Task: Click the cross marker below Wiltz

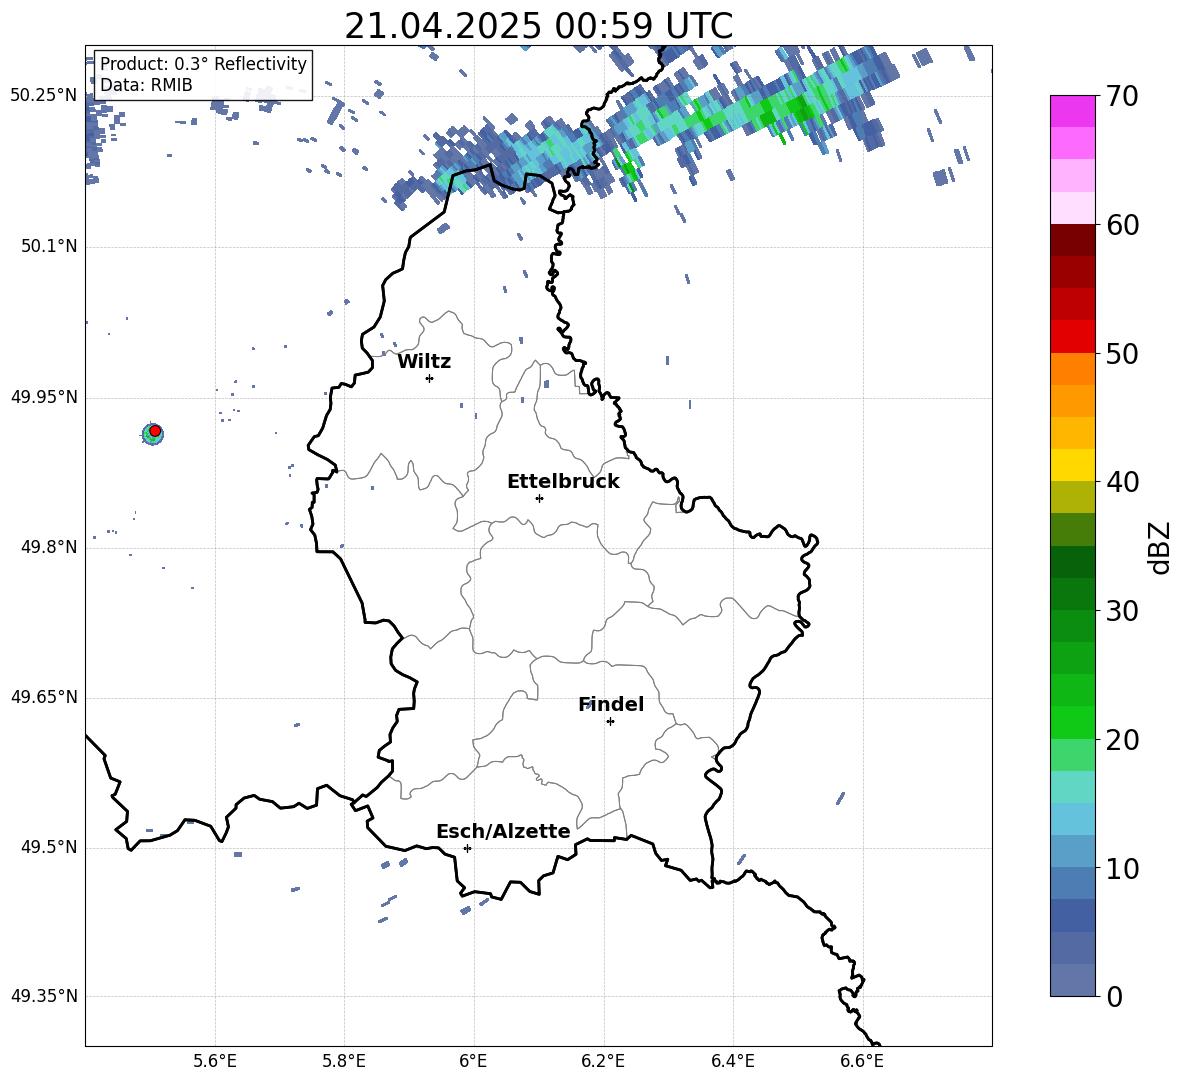Action: point(430,378)
